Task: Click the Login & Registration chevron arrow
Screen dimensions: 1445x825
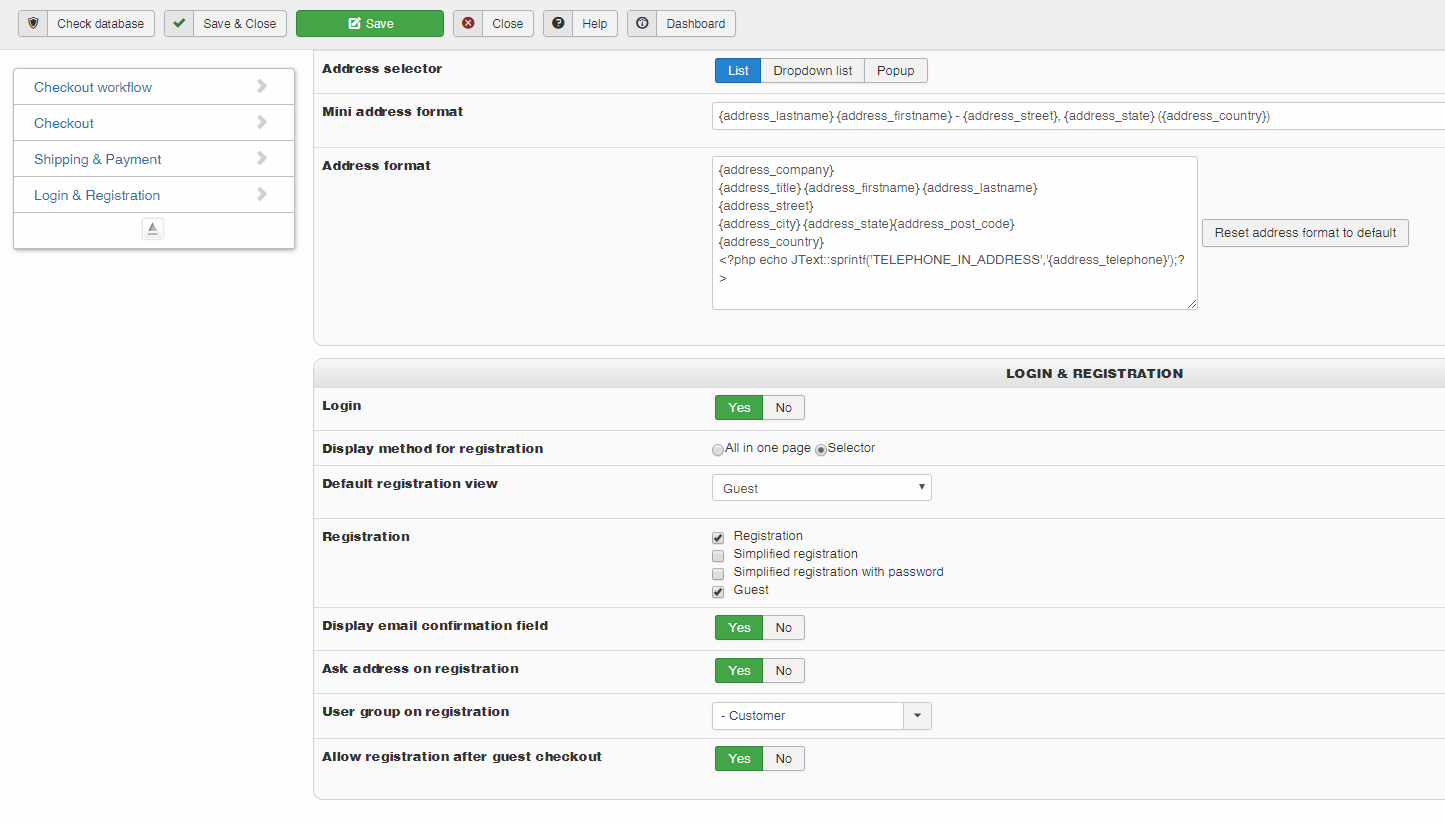Action: [262, 194]
